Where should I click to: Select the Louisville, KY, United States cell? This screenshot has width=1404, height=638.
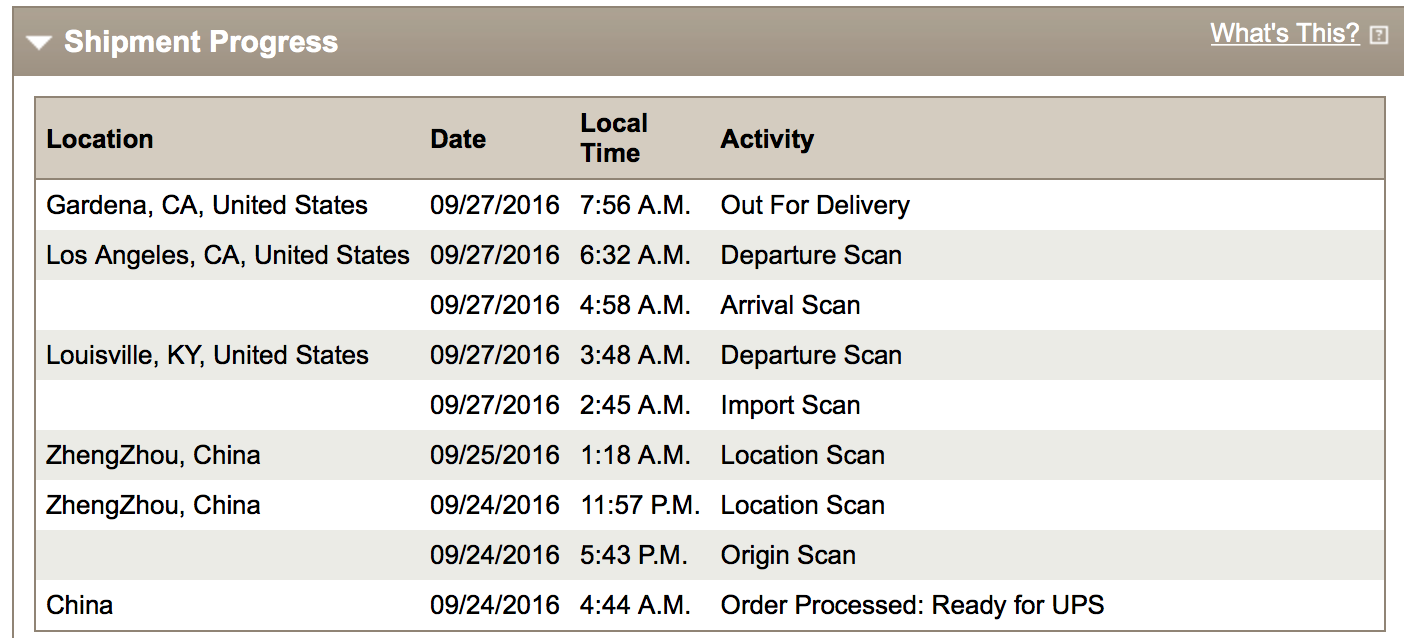(x=207, y=355)
